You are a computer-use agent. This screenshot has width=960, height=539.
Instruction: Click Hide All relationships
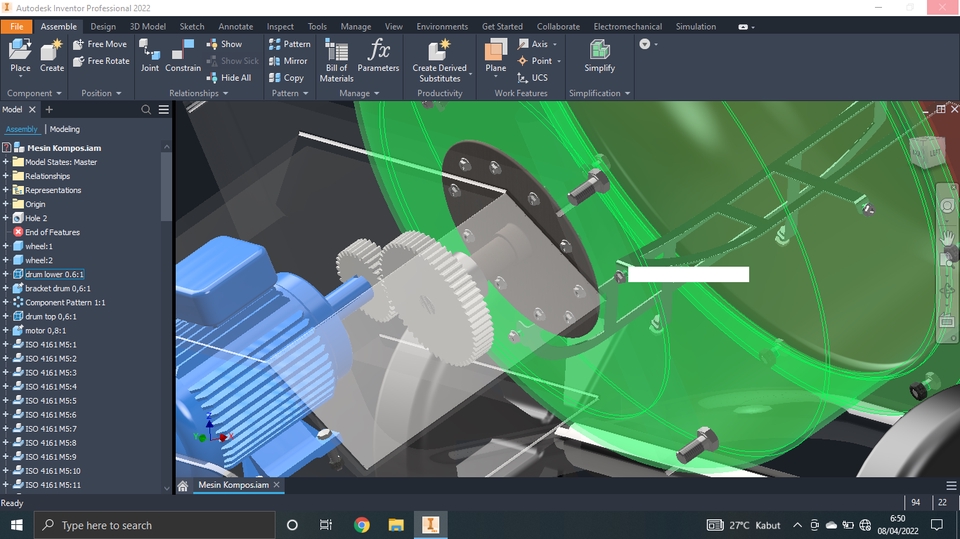point(229,78)
